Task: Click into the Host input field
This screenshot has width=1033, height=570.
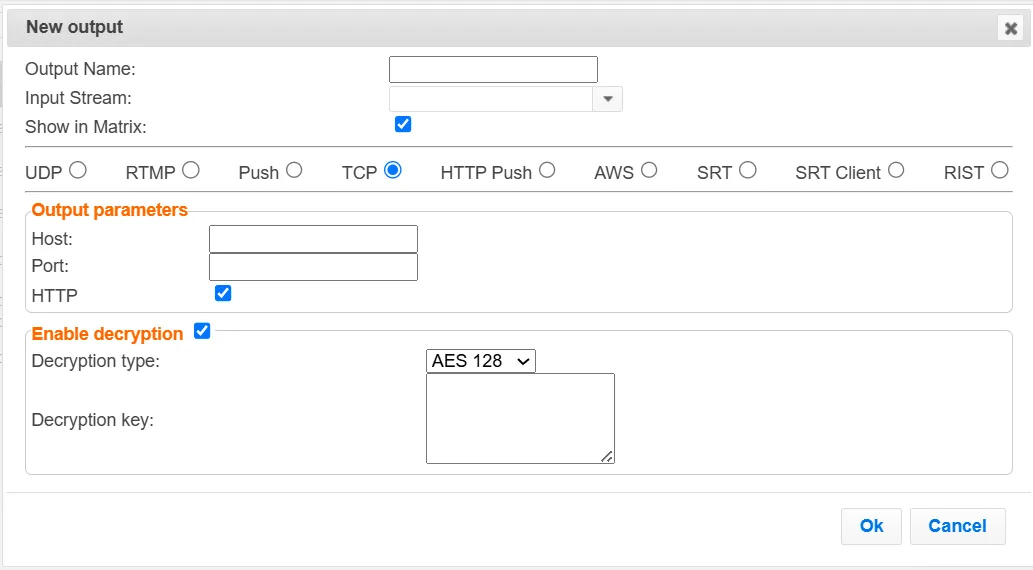Action: pos(314,239)
